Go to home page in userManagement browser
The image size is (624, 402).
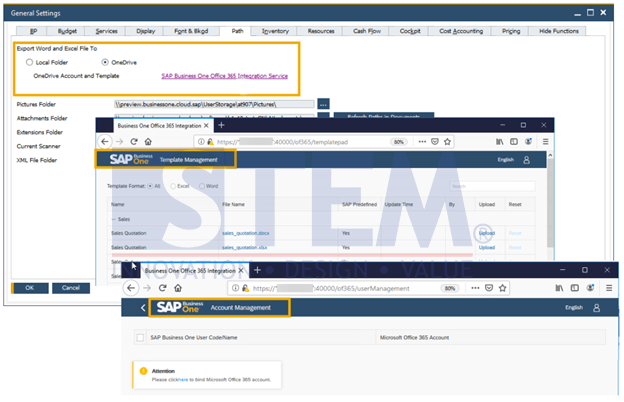[x=178, y=288]
